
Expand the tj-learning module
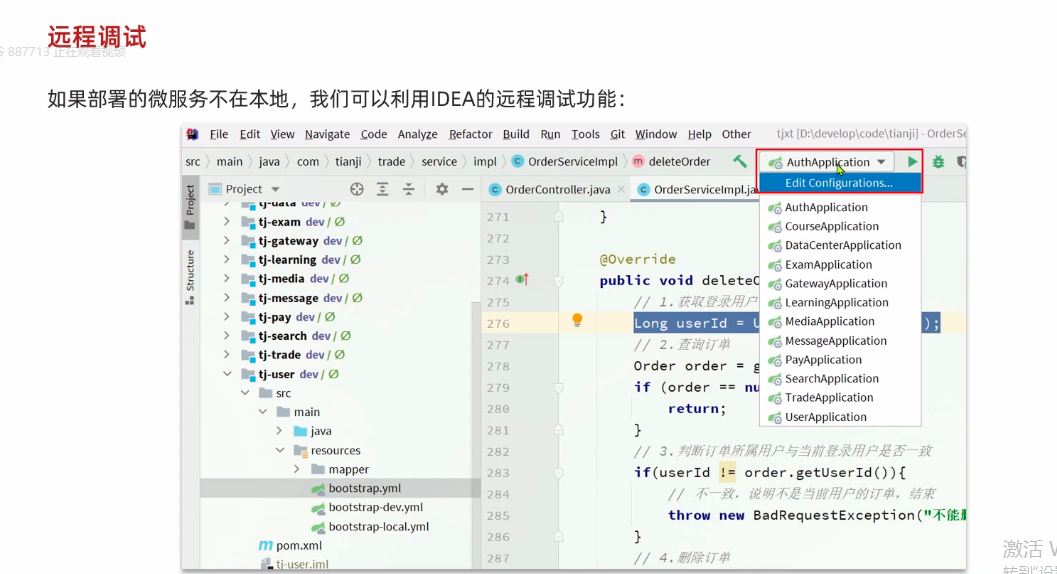pyautogui.click(x=226, y=259)
